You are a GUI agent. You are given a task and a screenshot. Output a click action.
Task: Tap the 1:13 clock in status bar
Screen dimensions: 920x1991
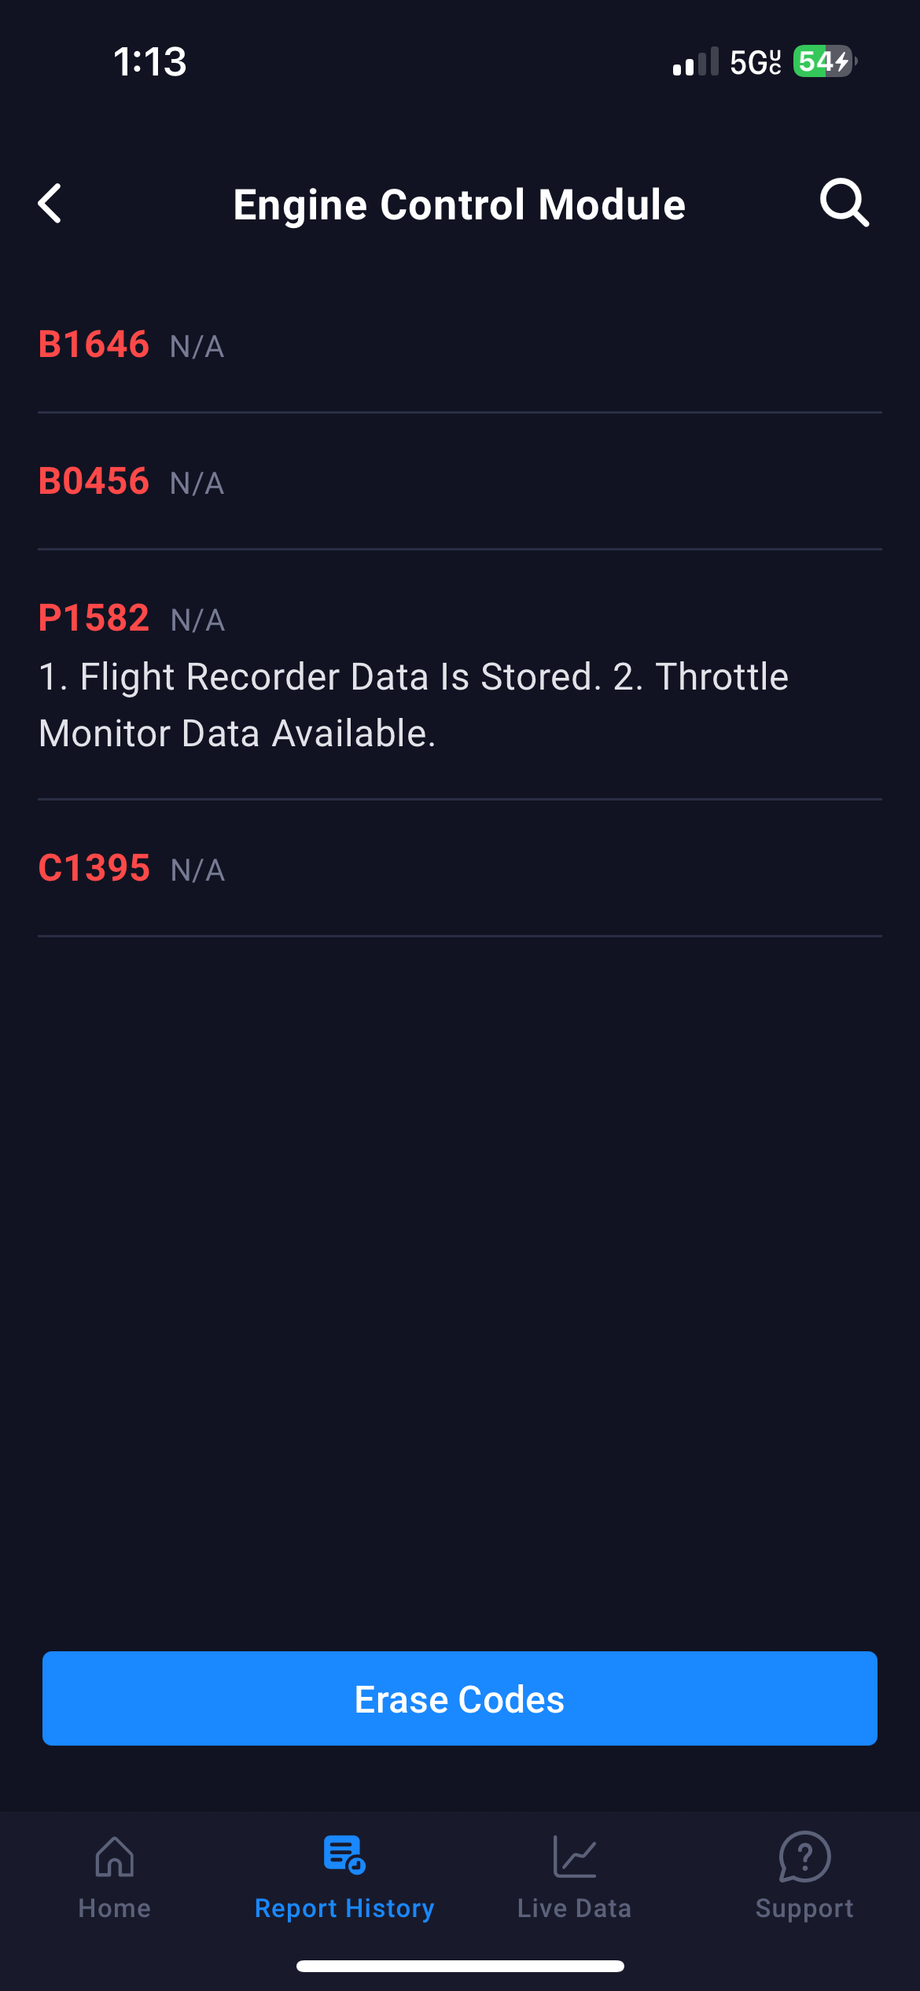click(150, 62)
